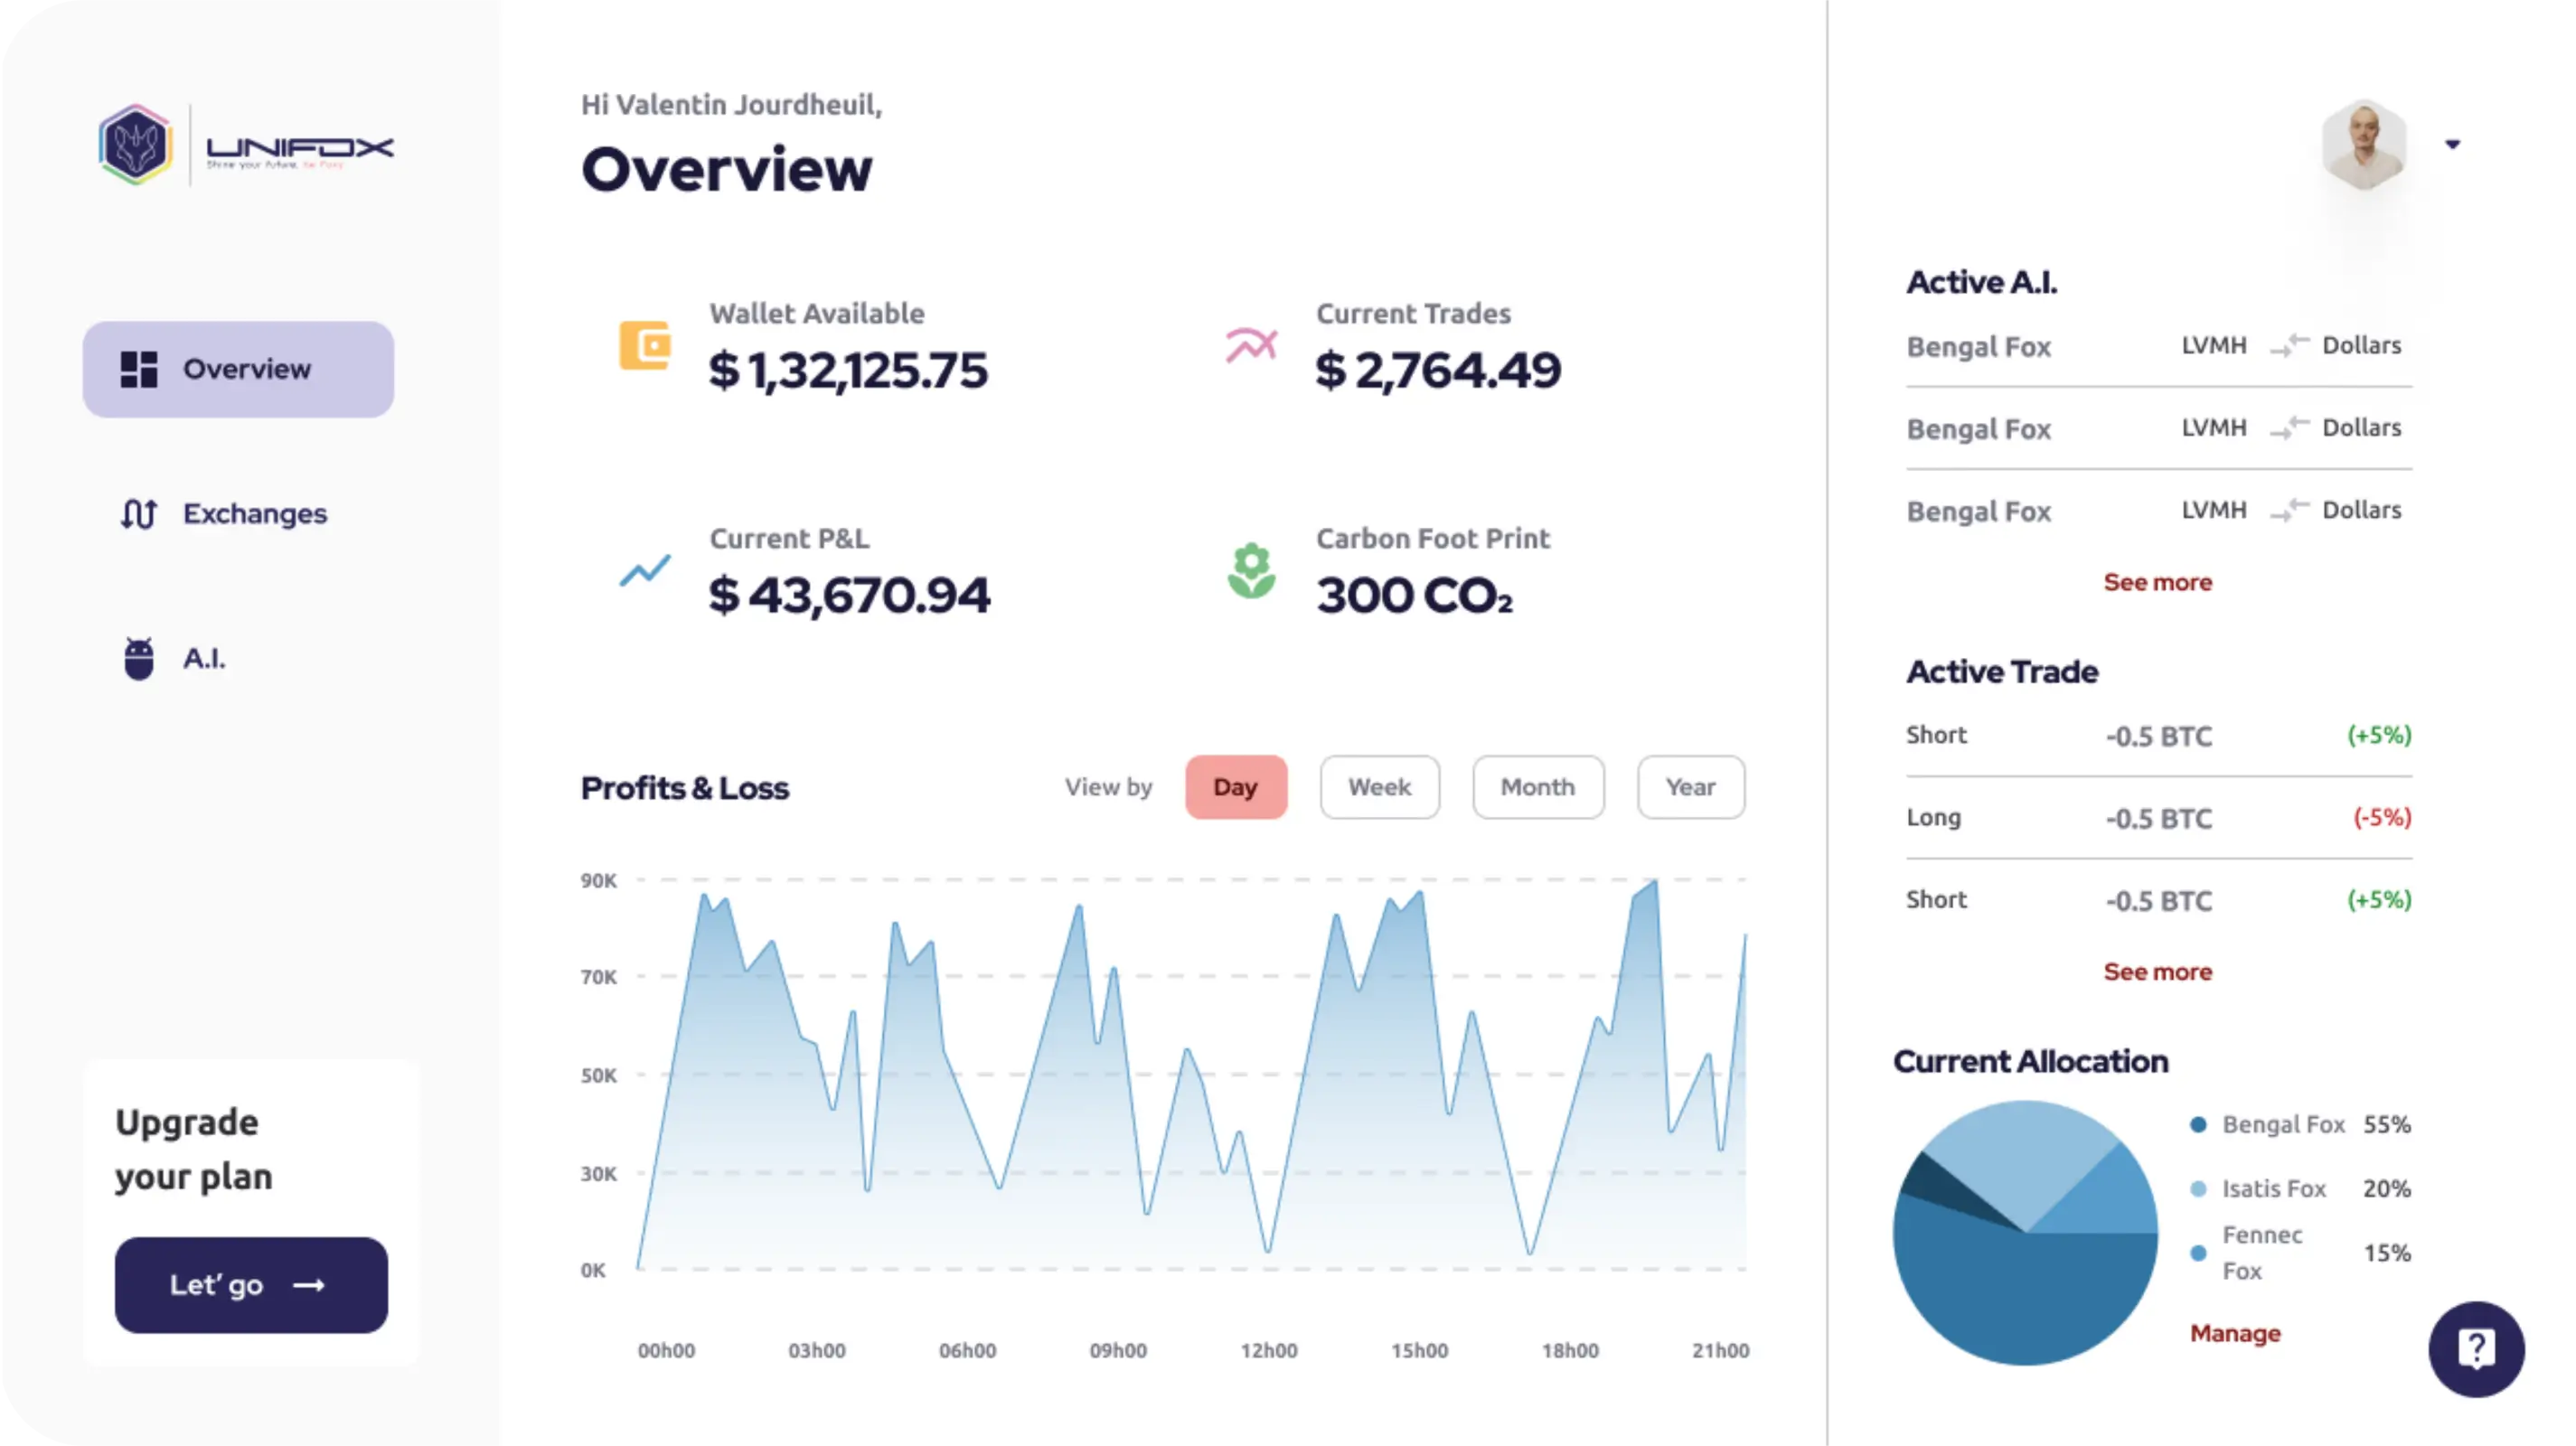Click the blue Current P&L trend icon
The height and width of the screenshot is (1446, 2576).
pos(645,570)
